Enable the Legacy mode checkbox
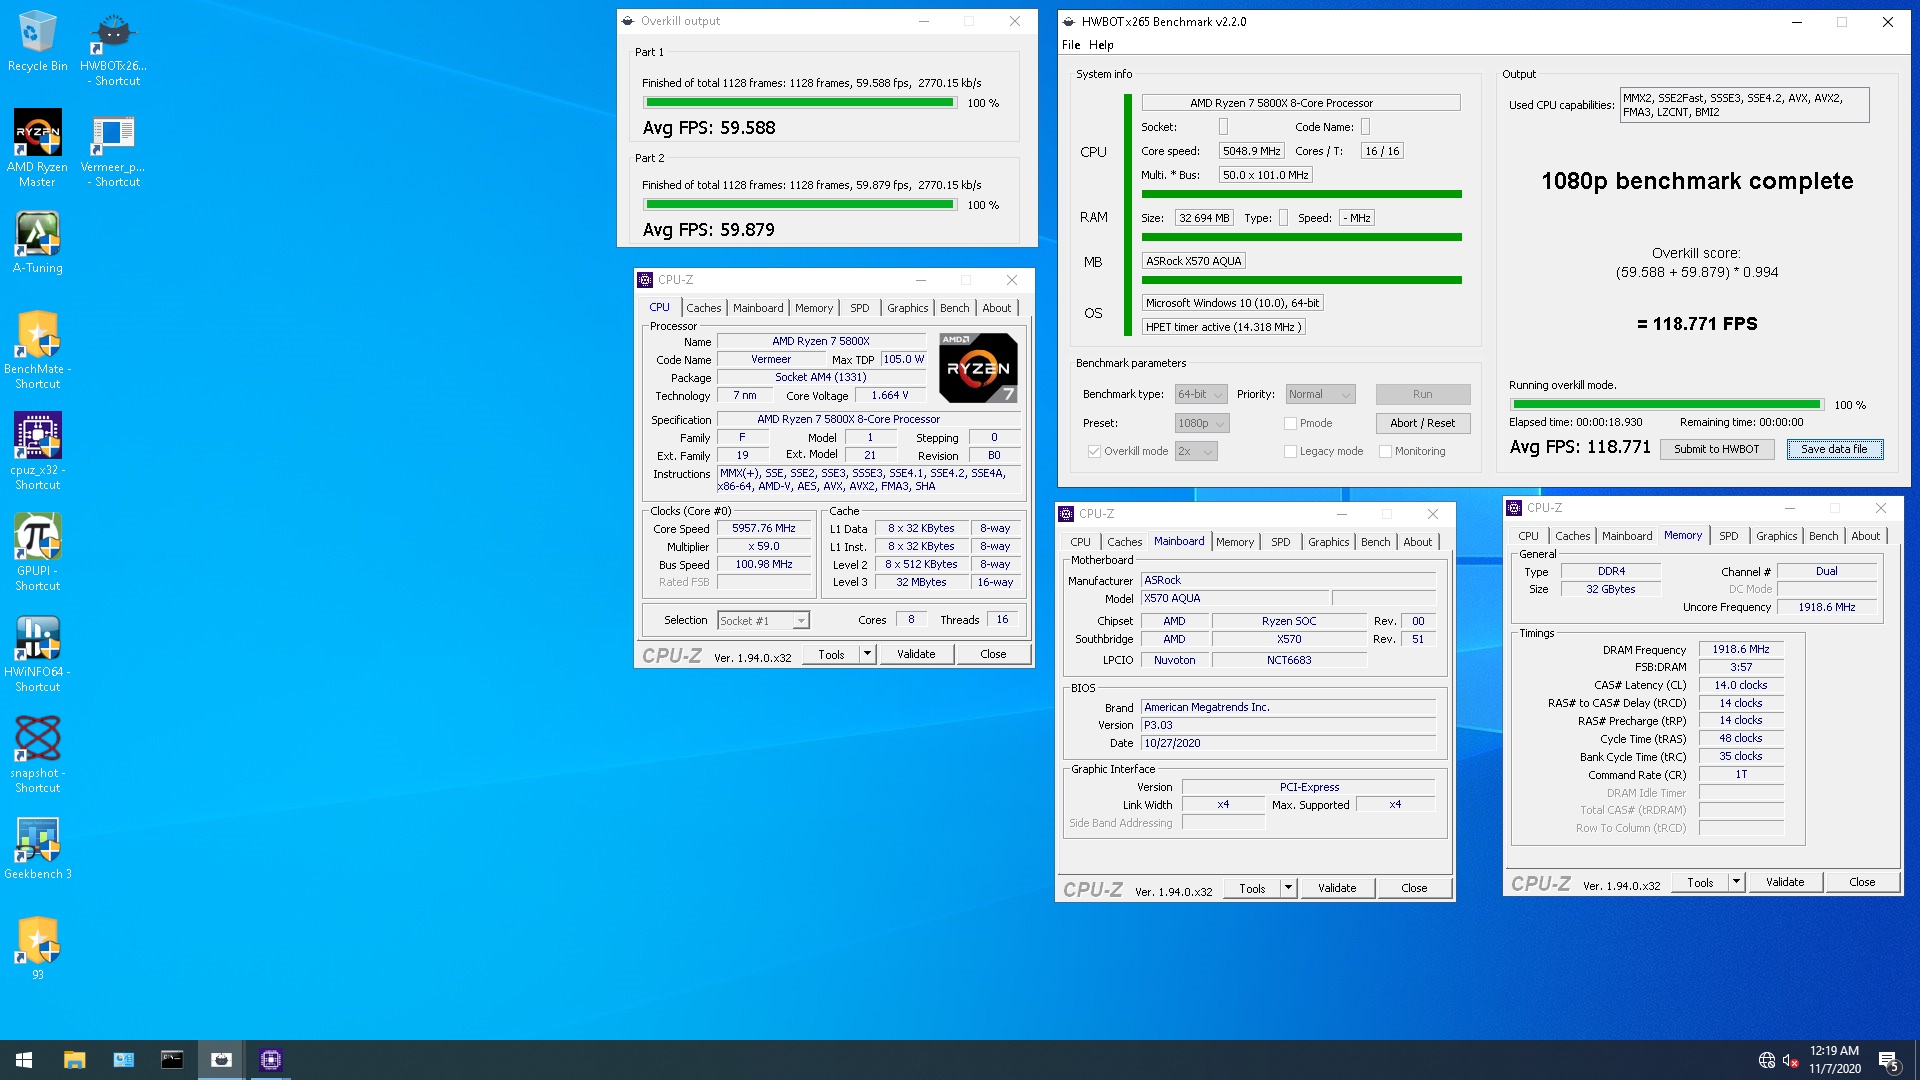This screenshot has height=1080, width=1920. [1290, 451]
